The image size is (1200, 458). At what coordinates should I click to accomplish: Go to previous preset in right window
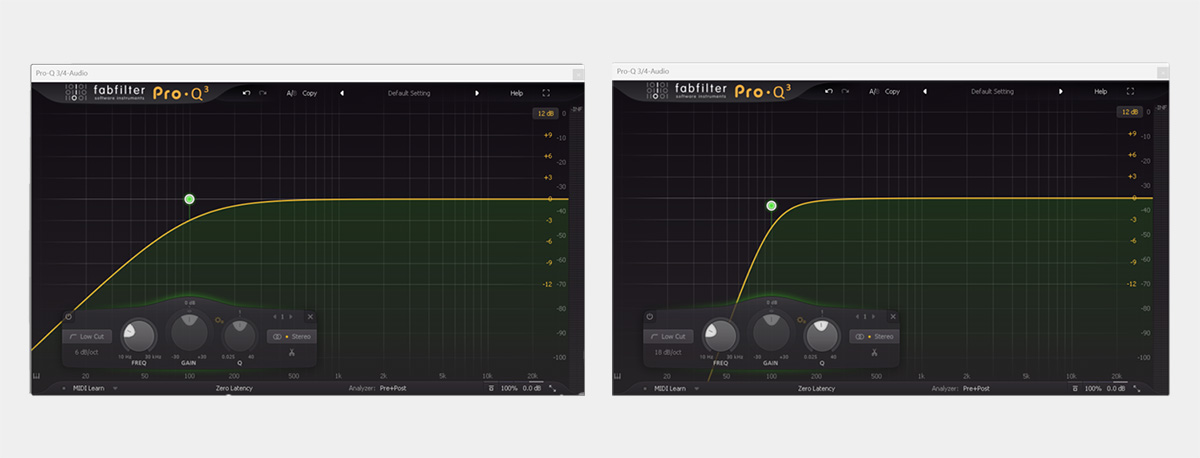click(x=925, y=91)
